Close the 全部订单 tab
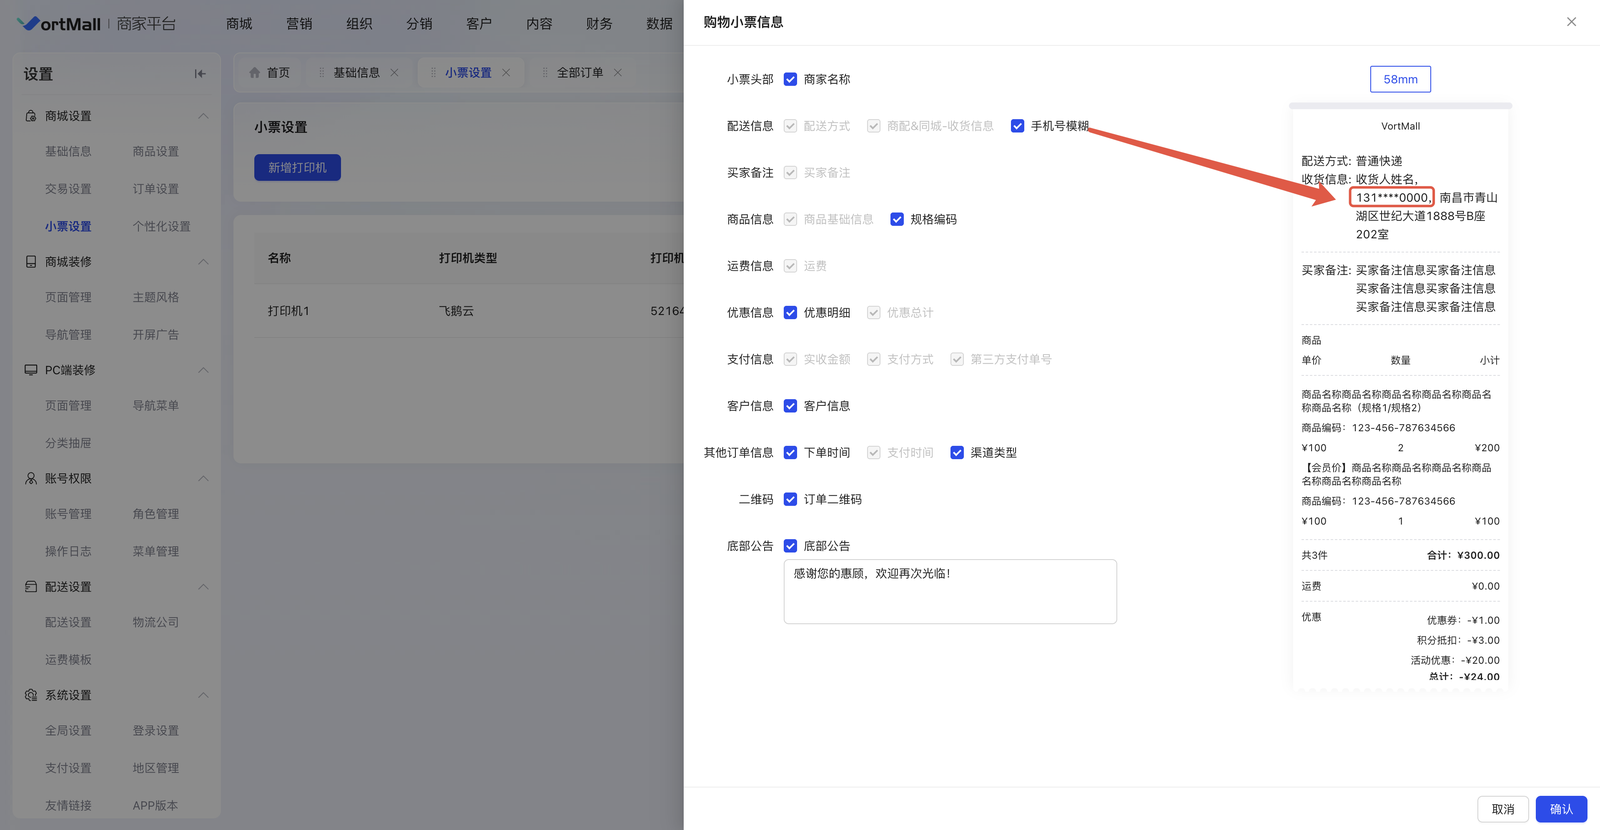Viewport: 1600px width, 830px height. (x=618, y=73)
